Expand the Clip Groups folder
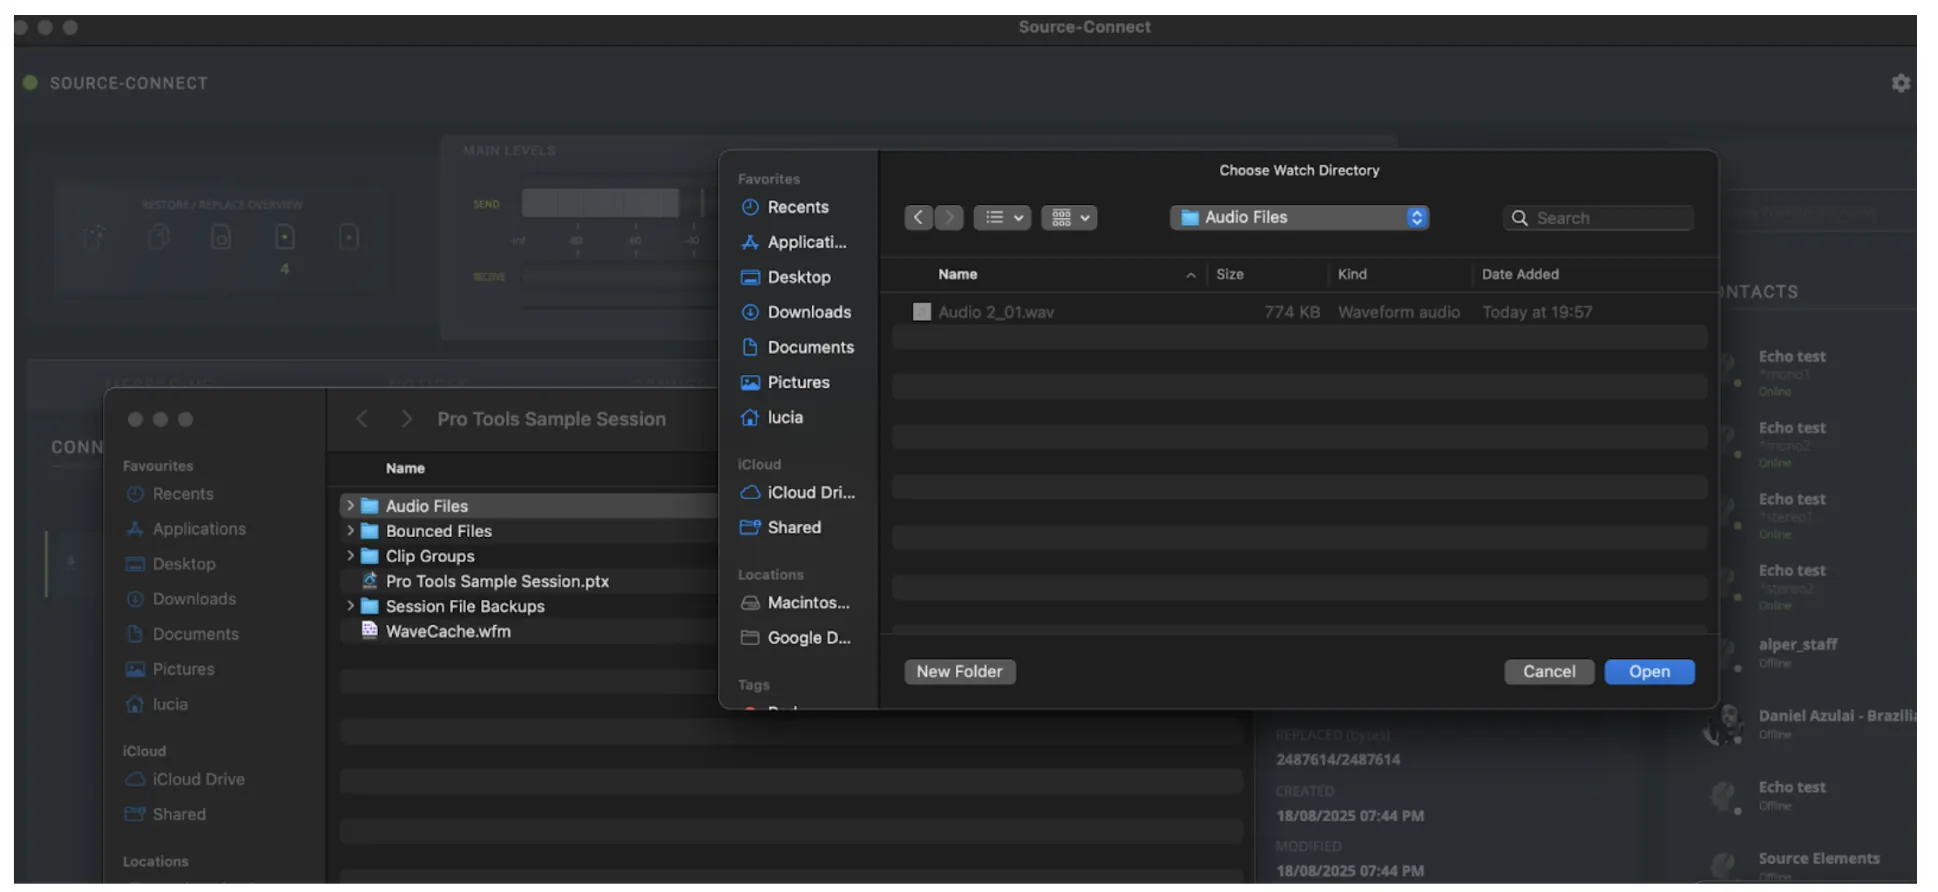The width and height of the screenshot is (1938, 892). tap(350, 556)
